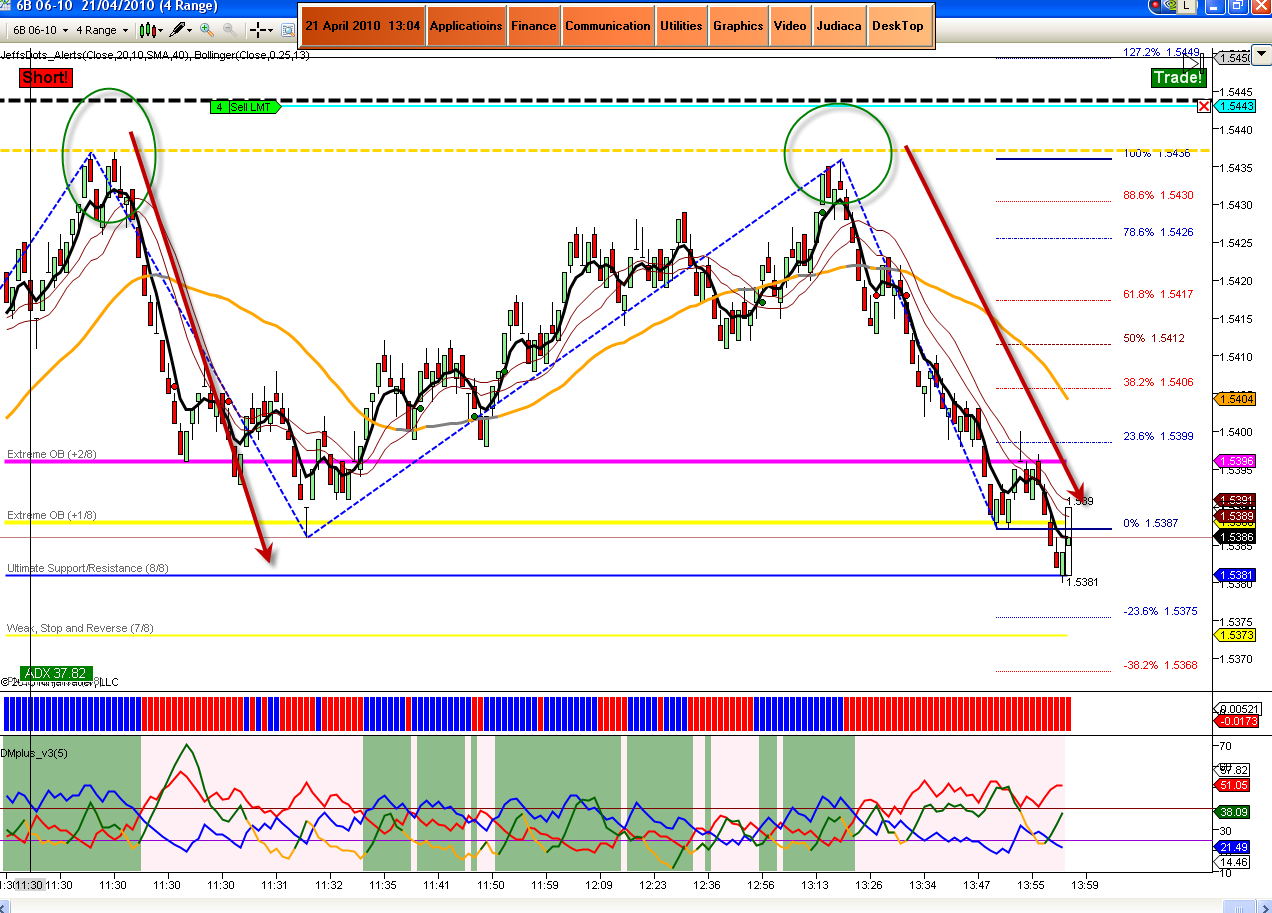Open the Judiaca launcher tab
Viewport: 1272px width, 913px height.
point(839,26)
